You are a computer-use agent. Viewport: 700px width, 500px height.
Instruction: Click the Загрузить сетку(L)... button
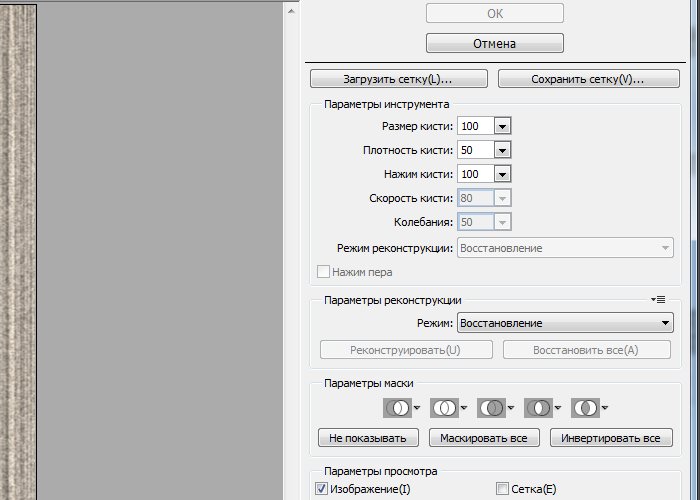398,78
